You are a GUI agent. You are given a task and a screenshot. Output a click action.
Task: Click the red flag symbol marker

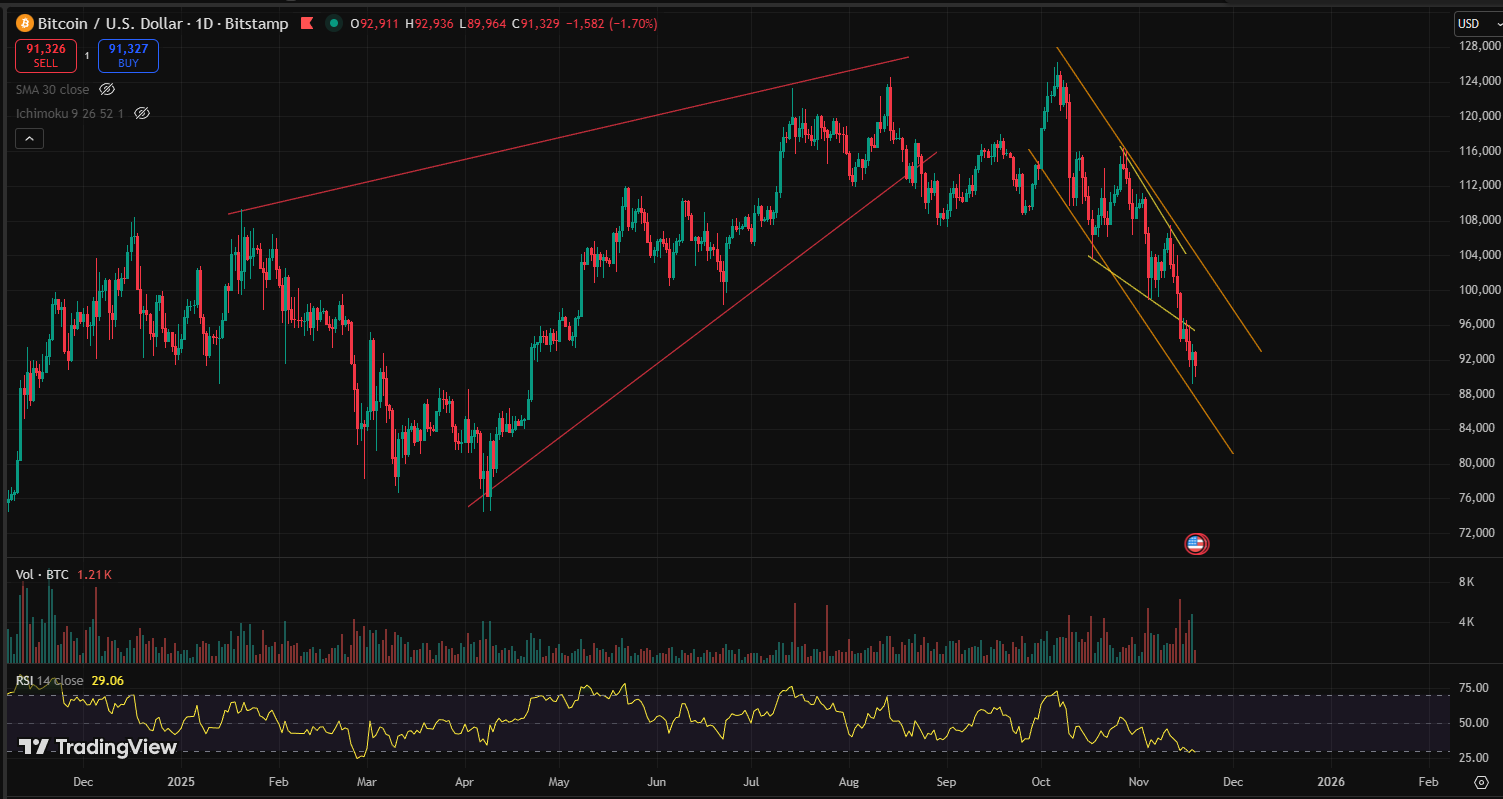307,23
